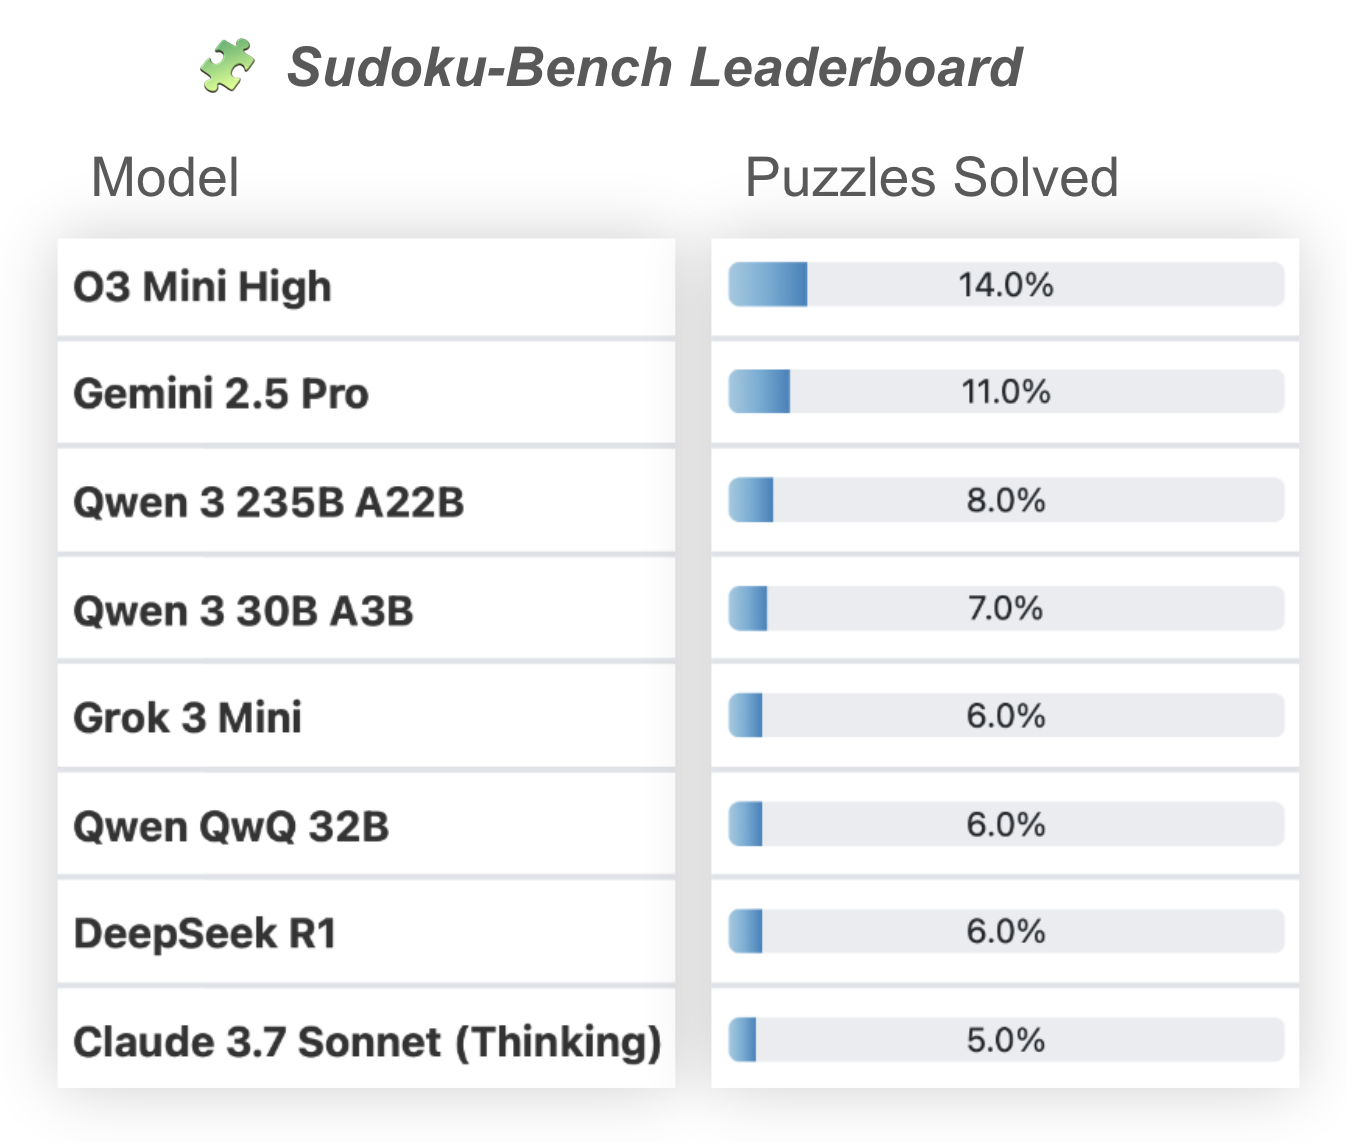Select the Qwen 3 30B A3B entry

tap(243, 610)
